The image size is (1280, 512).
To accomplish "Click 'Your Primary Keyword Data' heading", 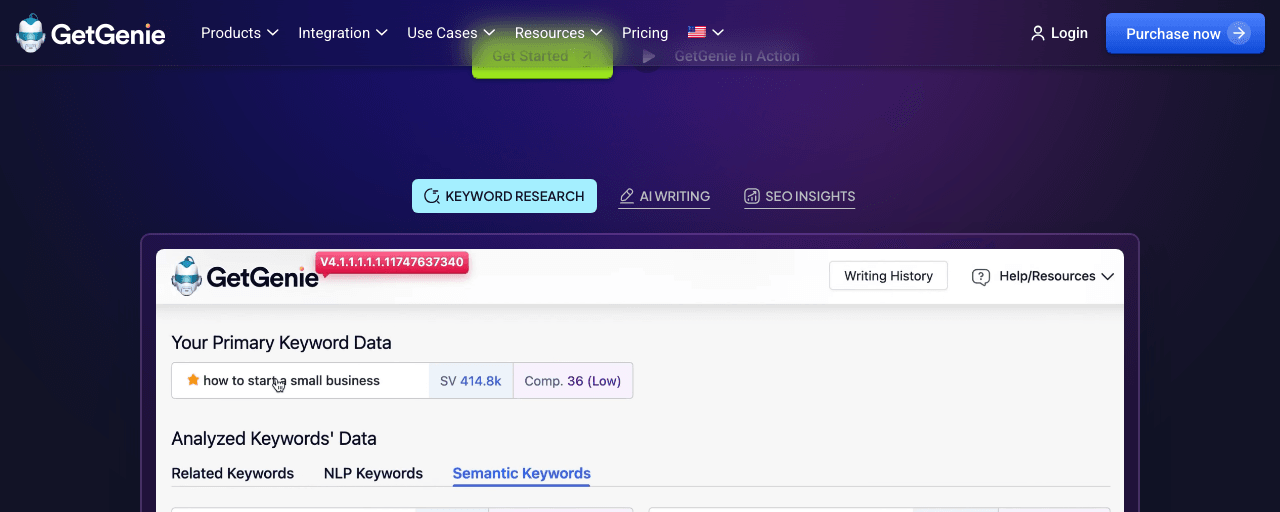I will click(x=281, y=343).
